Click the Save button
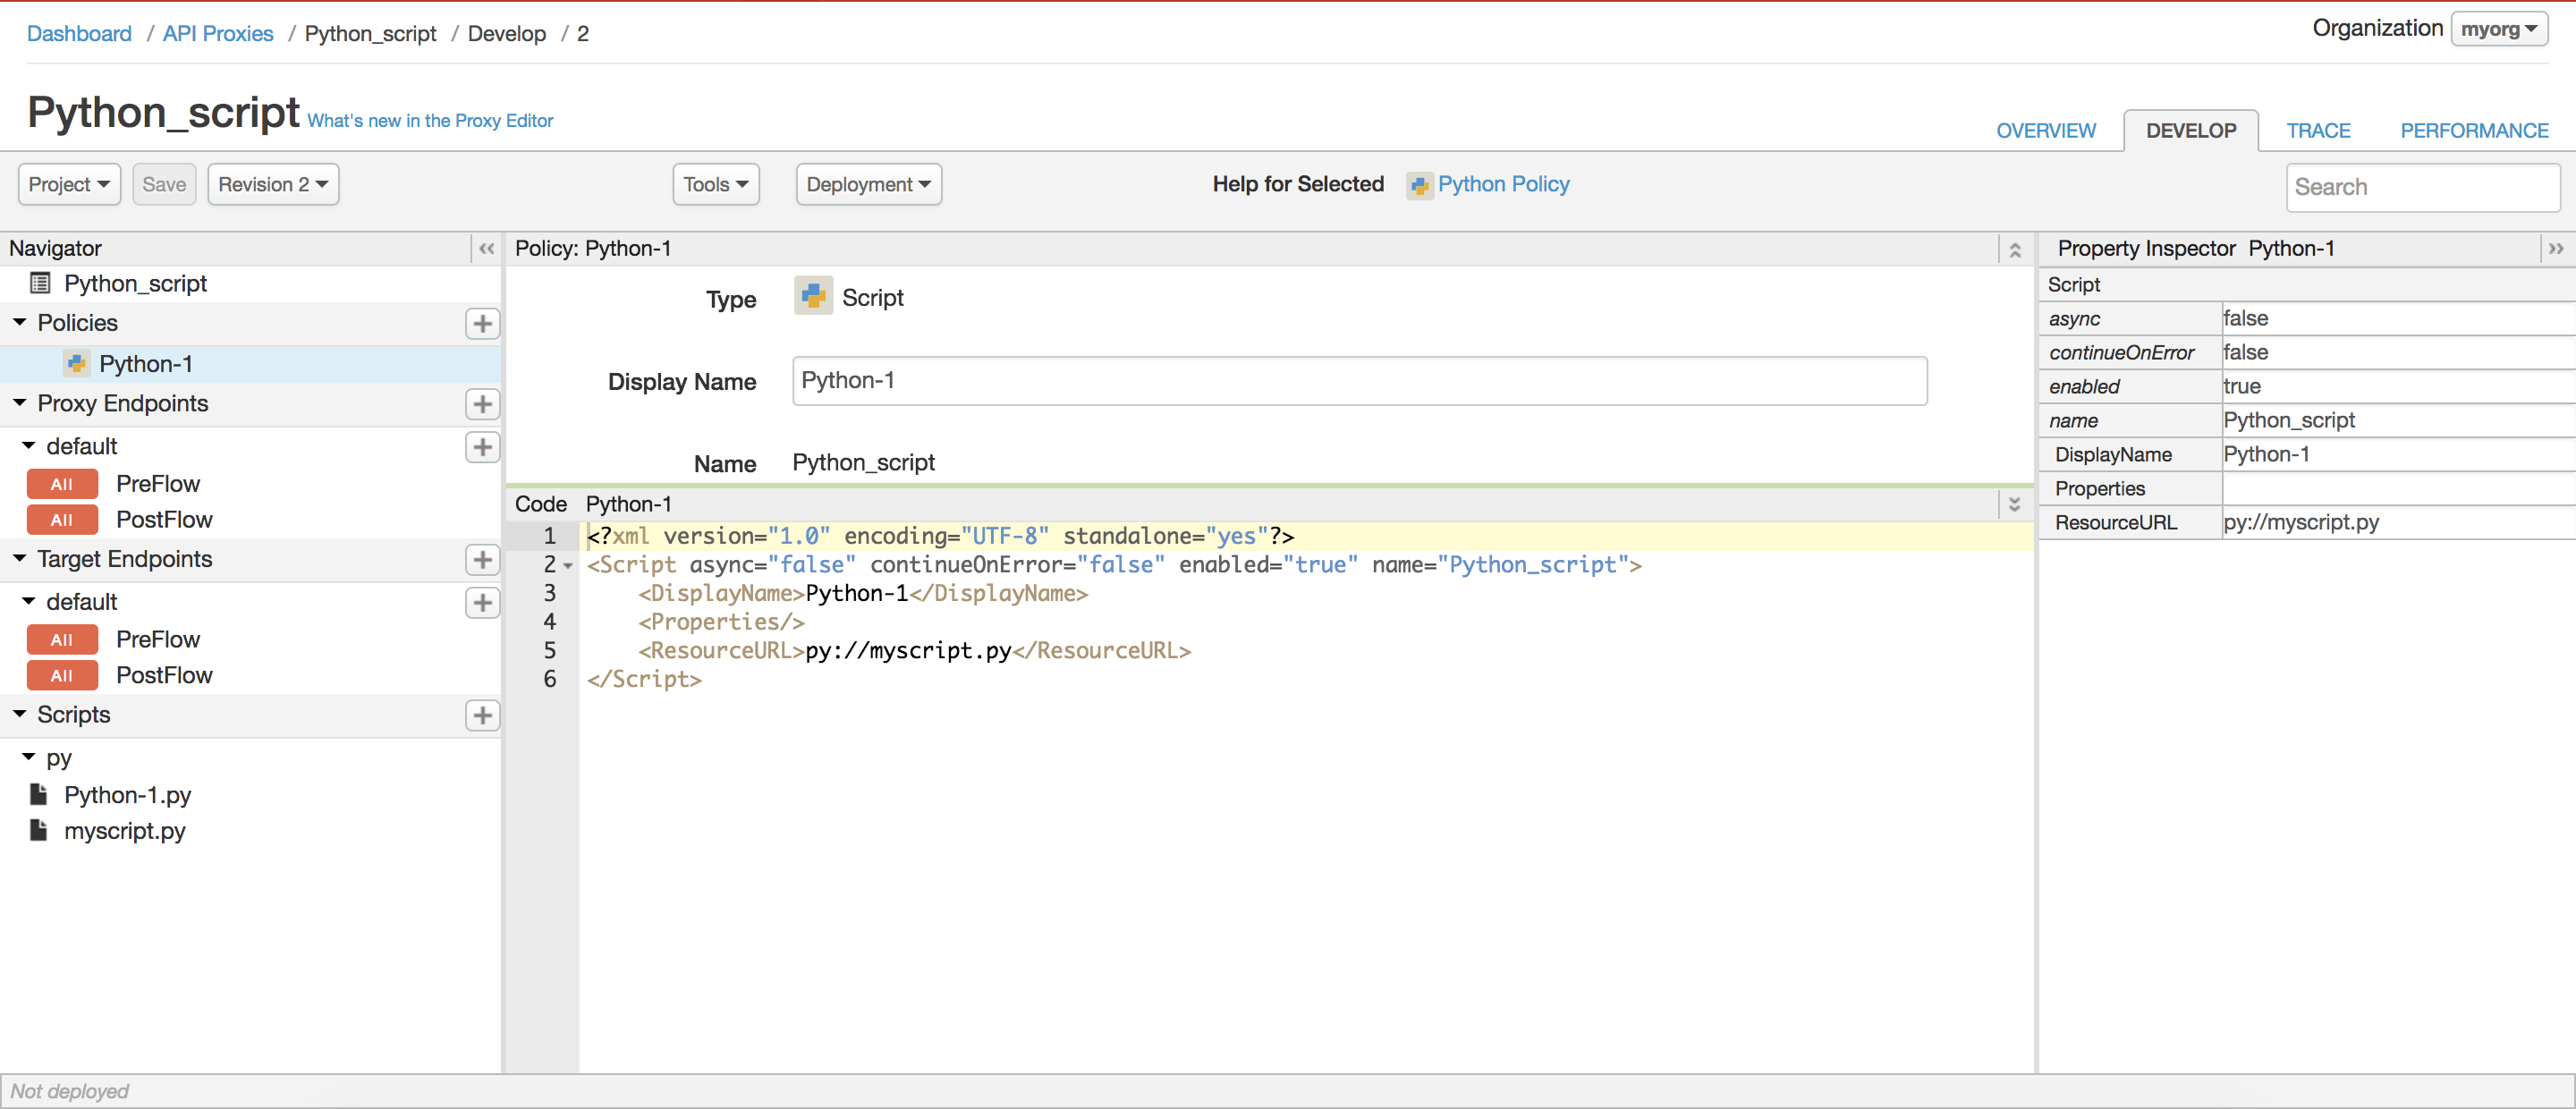2576x1109 pixels. click(163, 182)
